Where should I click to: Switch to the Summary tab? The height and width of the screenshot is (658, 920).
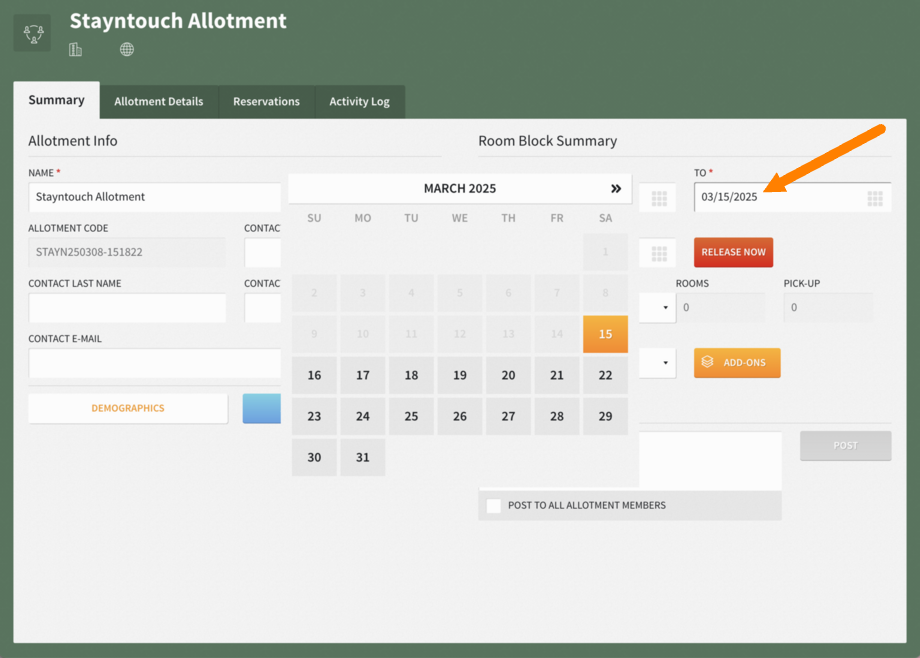[x=56, y=100]
